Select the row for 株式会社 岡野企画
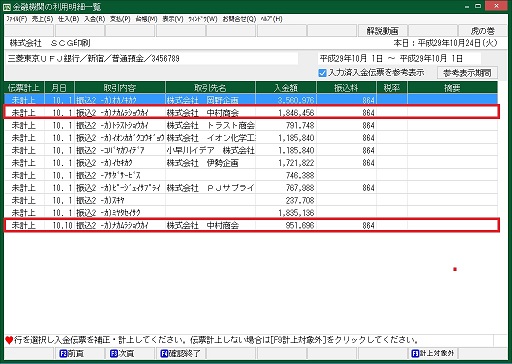The width and height of the screenshot is (512, 364). (251, 100)
